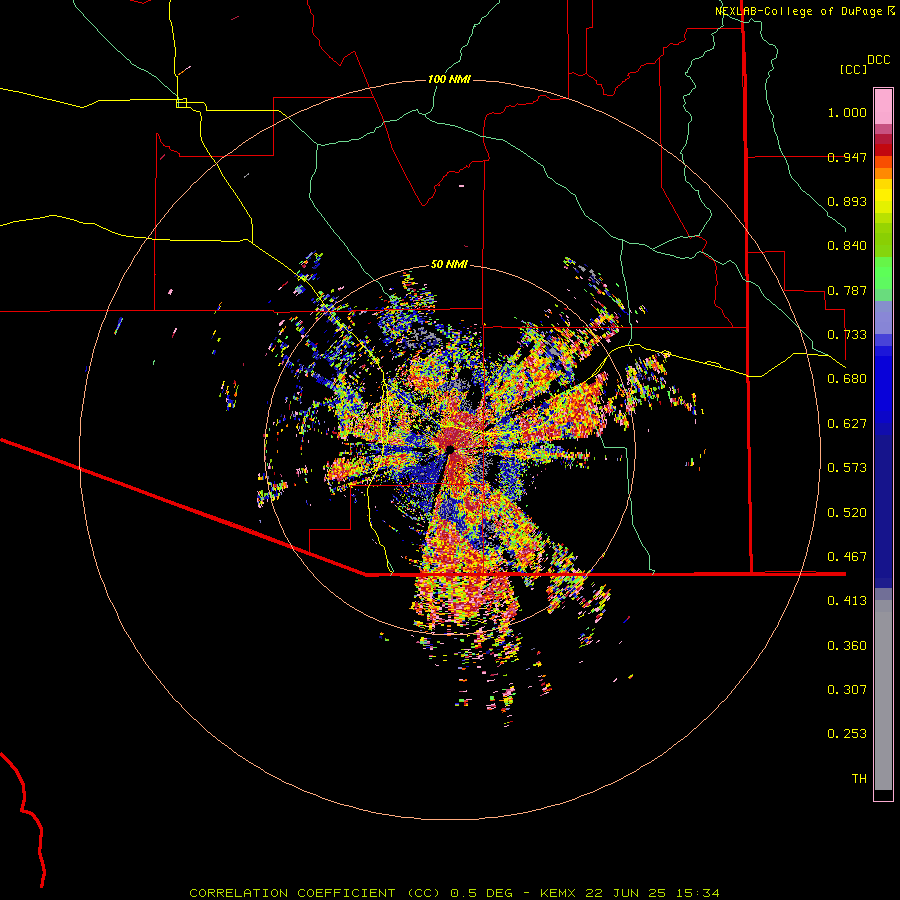
Task: Click the 0.787 value on color scale
Action: coord(847,290)
